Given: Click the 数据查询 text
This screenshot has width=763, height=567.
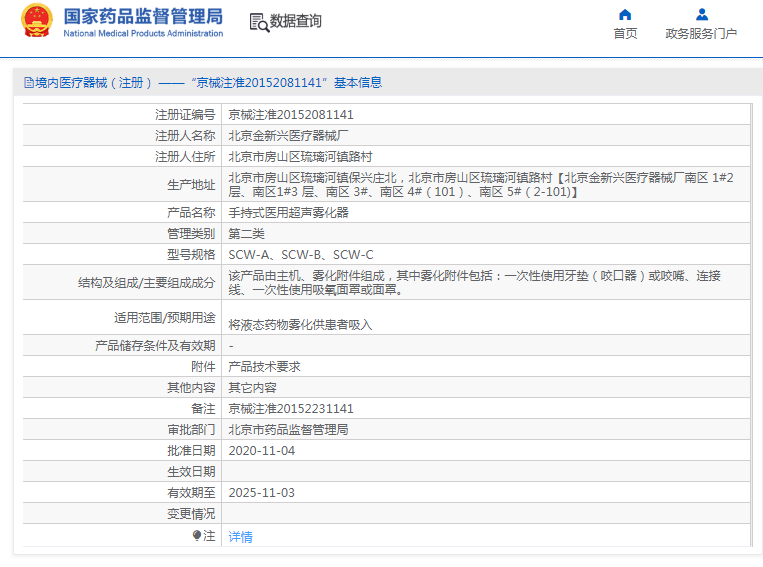Looking at the screenshot, I should click(296, 21).
